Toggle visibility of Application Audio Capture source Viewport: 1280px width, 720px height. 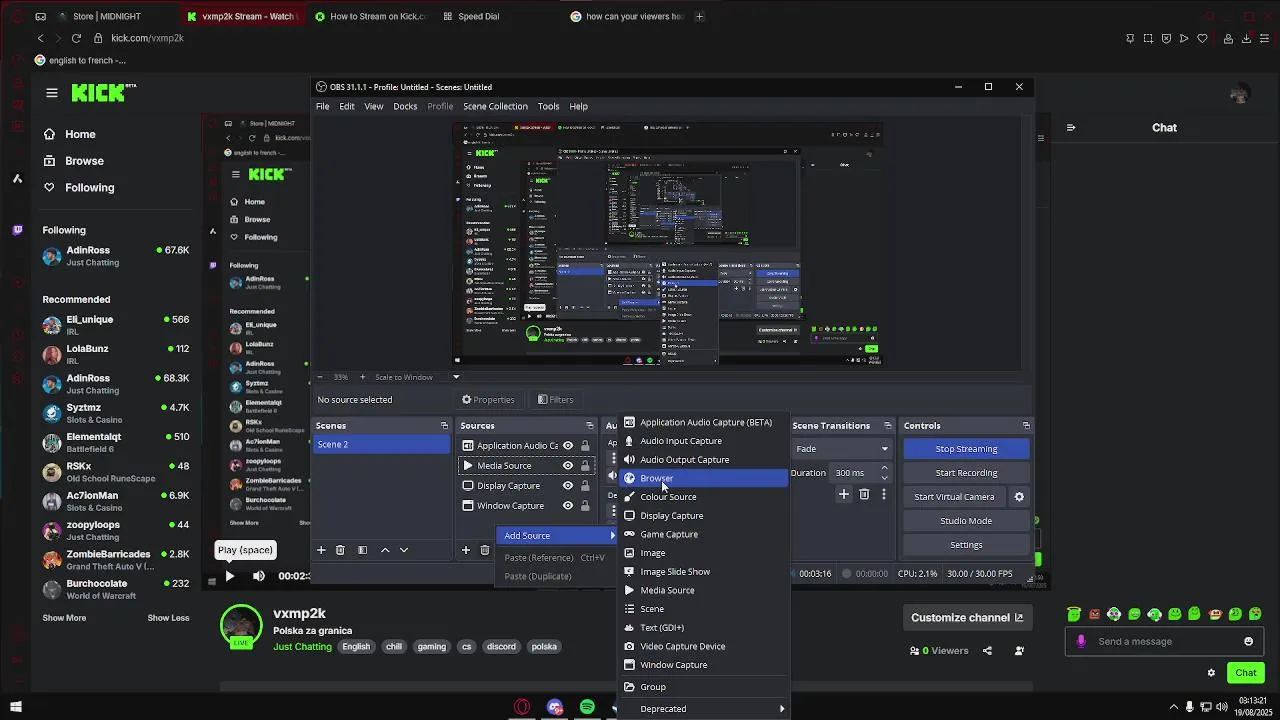[568, 446]
